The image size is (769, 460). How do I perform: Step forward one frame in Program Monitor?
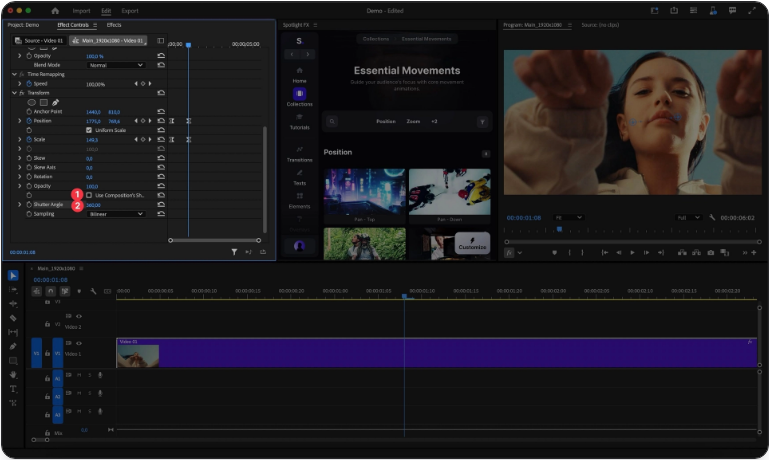(646, 253)
